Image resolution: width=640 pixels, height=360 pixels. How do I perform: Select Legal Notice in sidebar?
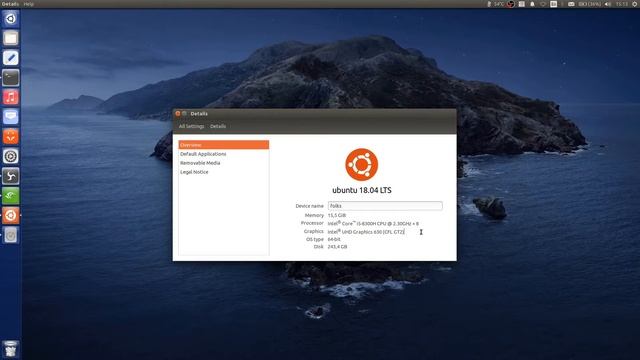click(224, 172)
